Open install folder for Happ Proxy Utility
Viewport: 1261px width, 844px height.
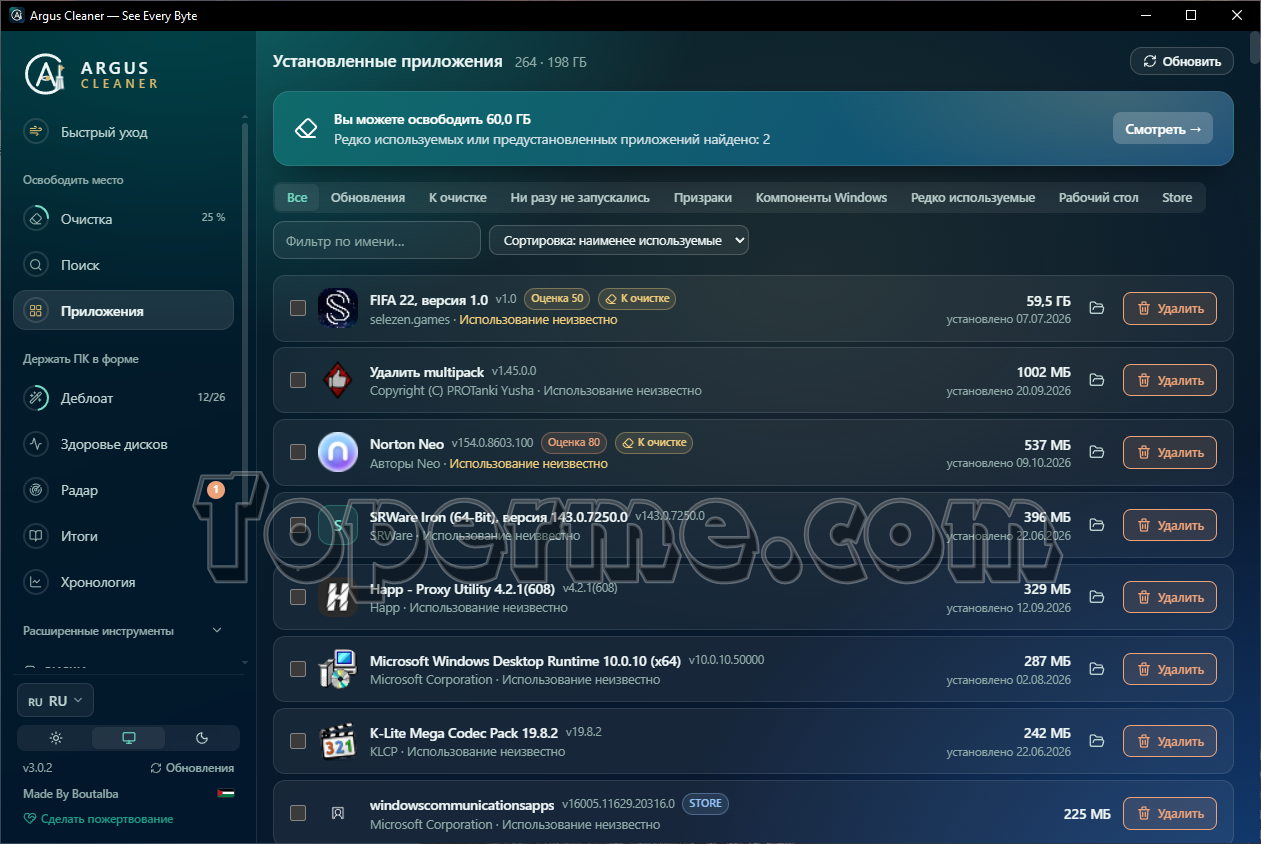[x=1097, y=597]
